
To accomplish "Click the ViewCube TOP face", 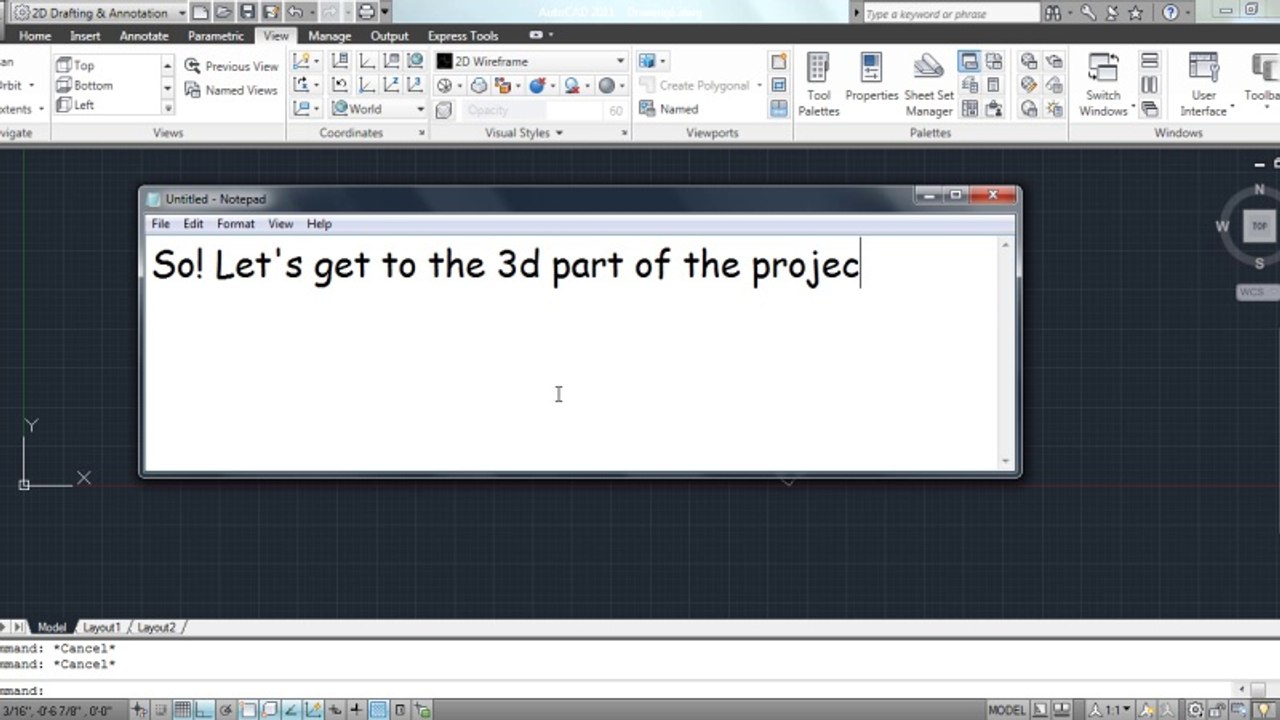I will [1260, 226].
